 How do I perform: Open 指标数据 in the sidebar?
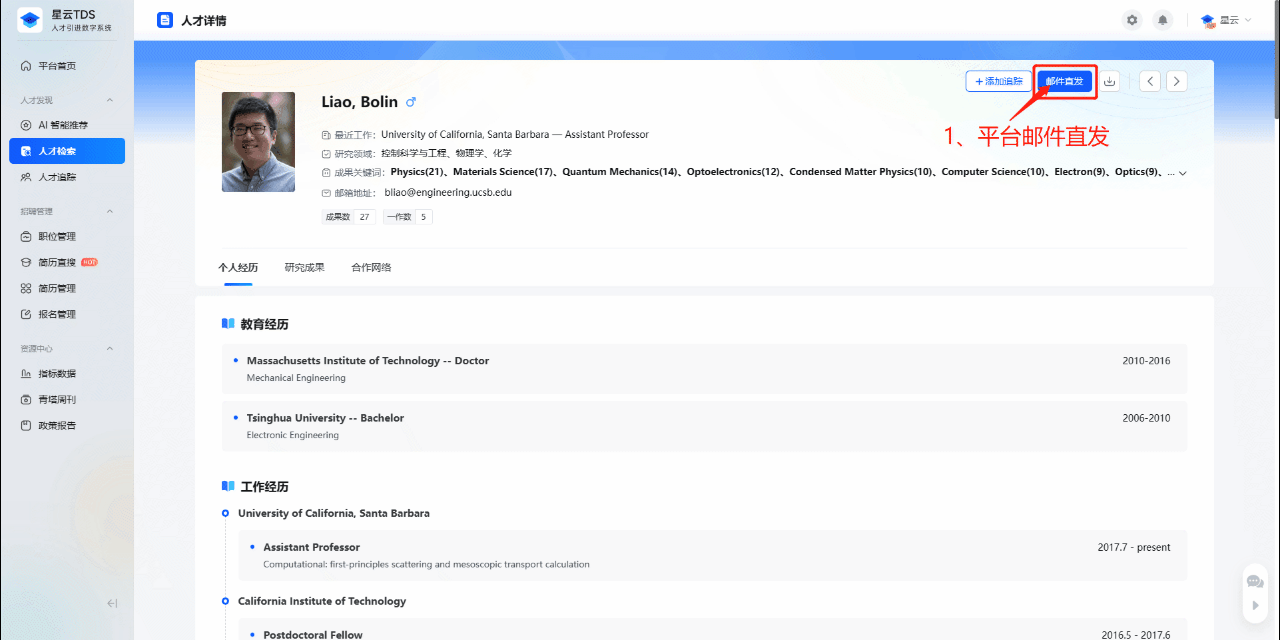(x=67, y=374)
